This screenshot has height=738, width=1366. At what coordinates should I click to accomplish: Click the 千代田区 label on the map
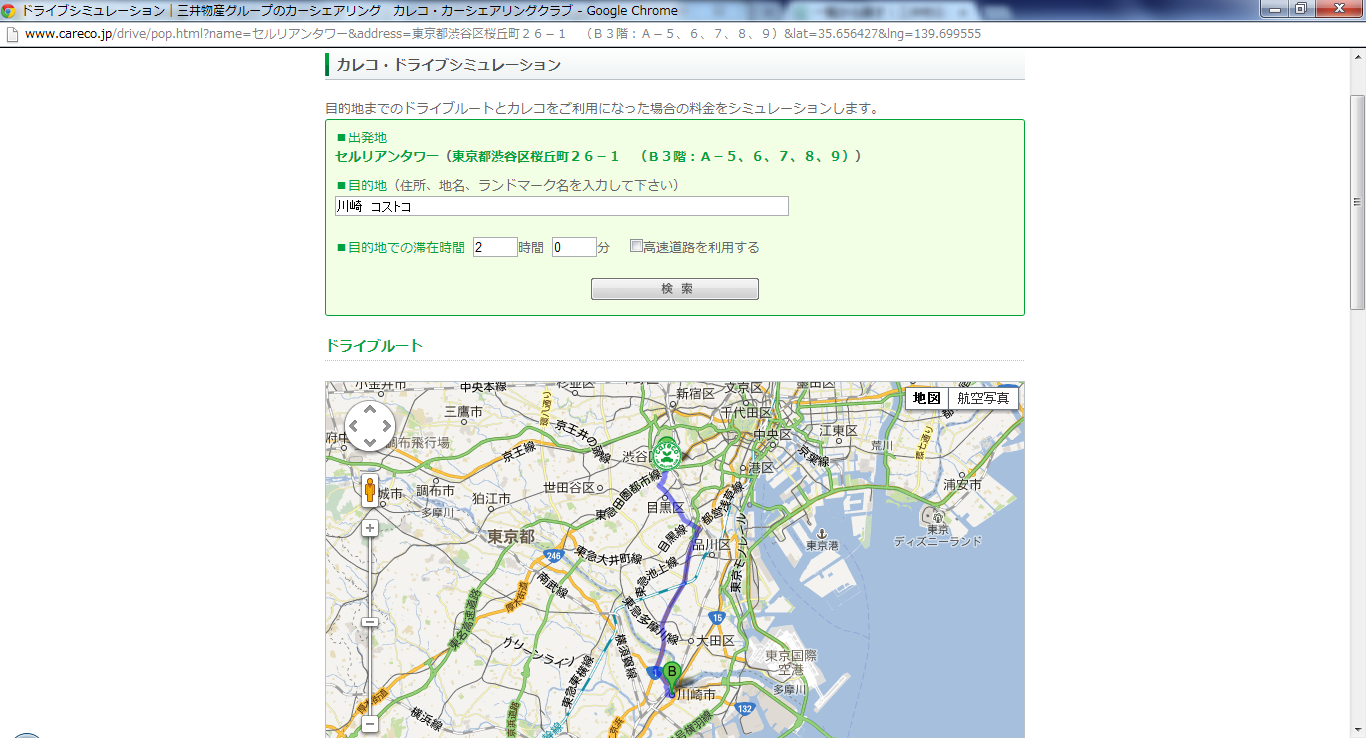[748, 412]
